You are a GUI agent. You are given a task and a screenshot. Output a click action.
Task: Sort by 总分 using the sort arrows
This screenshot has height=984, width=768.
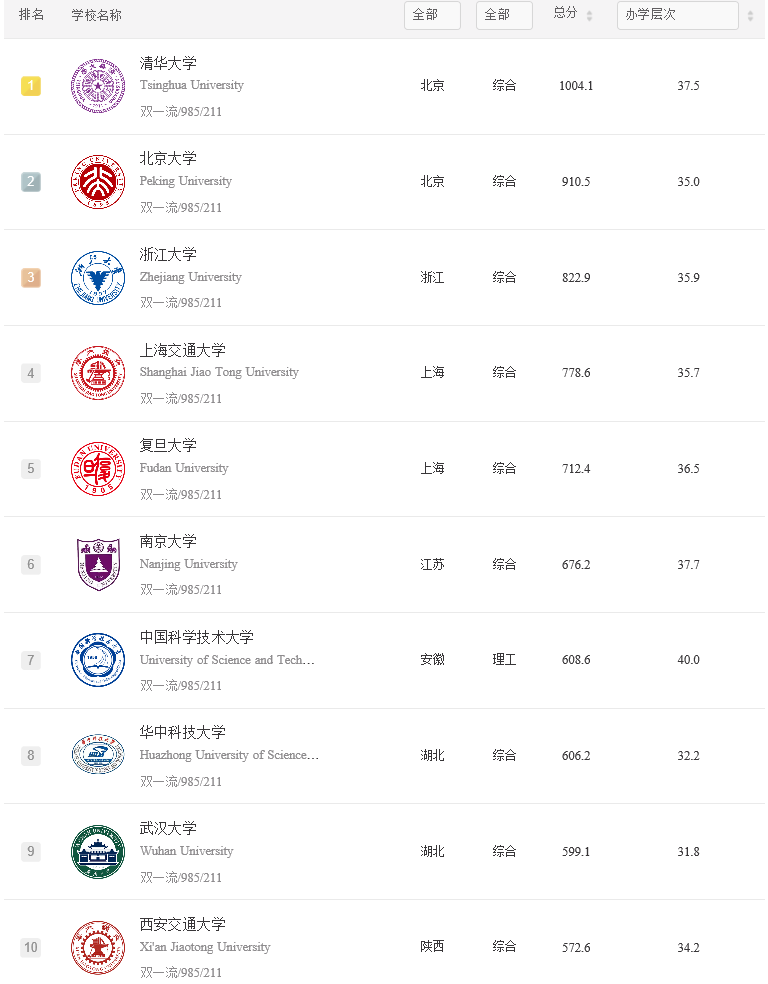pyautogui.click(x=589, y=16)
